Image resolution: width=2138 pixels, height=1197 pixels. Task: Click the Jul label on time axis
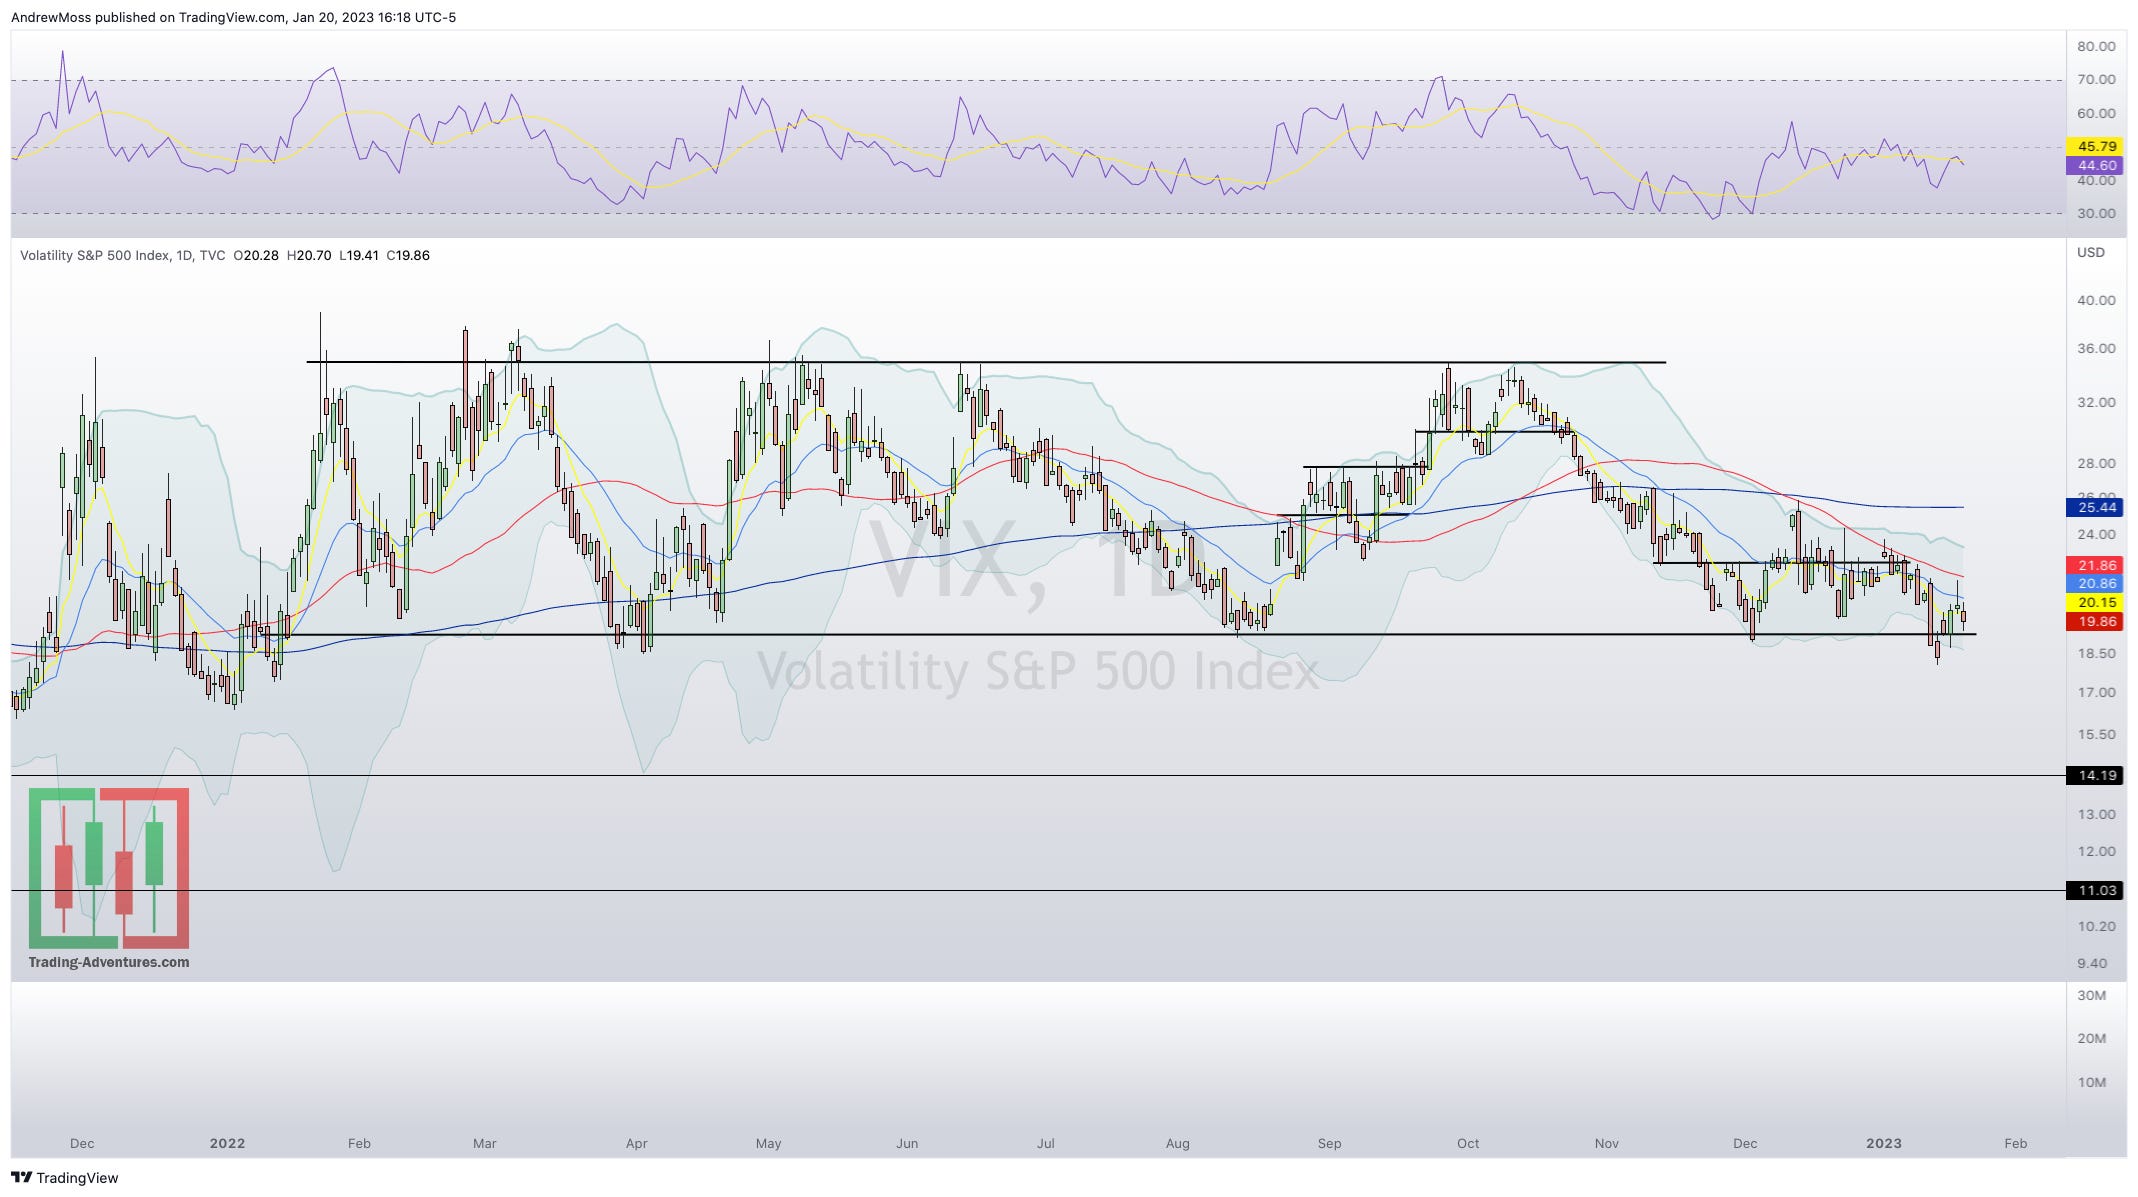(x=1046, y=1143)
